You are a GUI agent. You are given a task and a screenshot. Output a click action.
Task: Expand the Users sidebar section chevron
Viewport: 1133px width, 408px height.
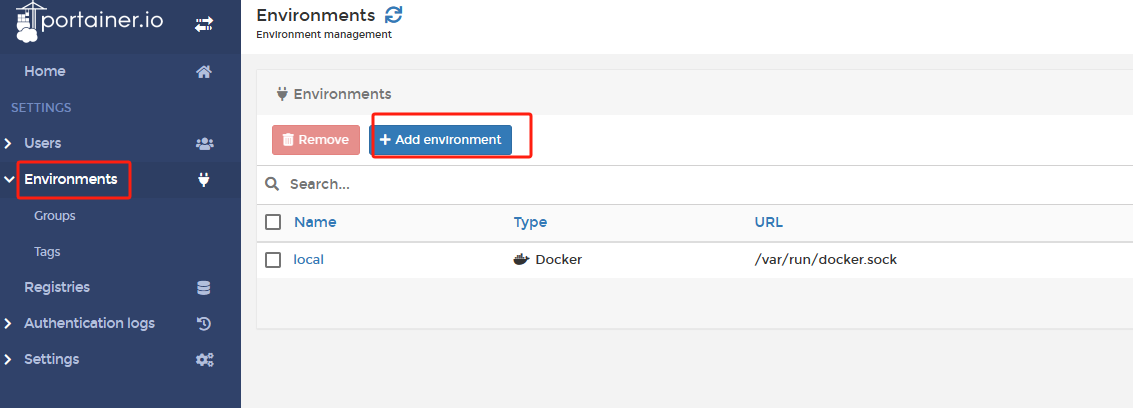pos(8,144)
